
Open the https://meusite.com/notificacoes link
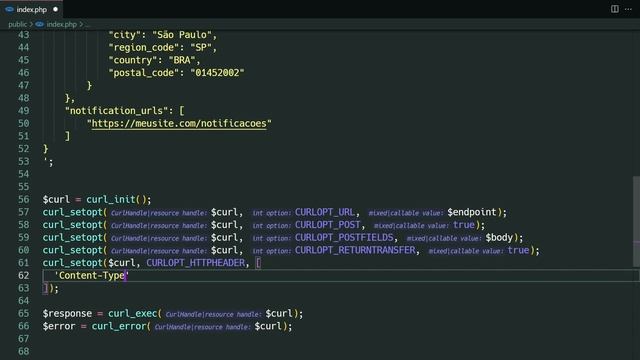179,124
